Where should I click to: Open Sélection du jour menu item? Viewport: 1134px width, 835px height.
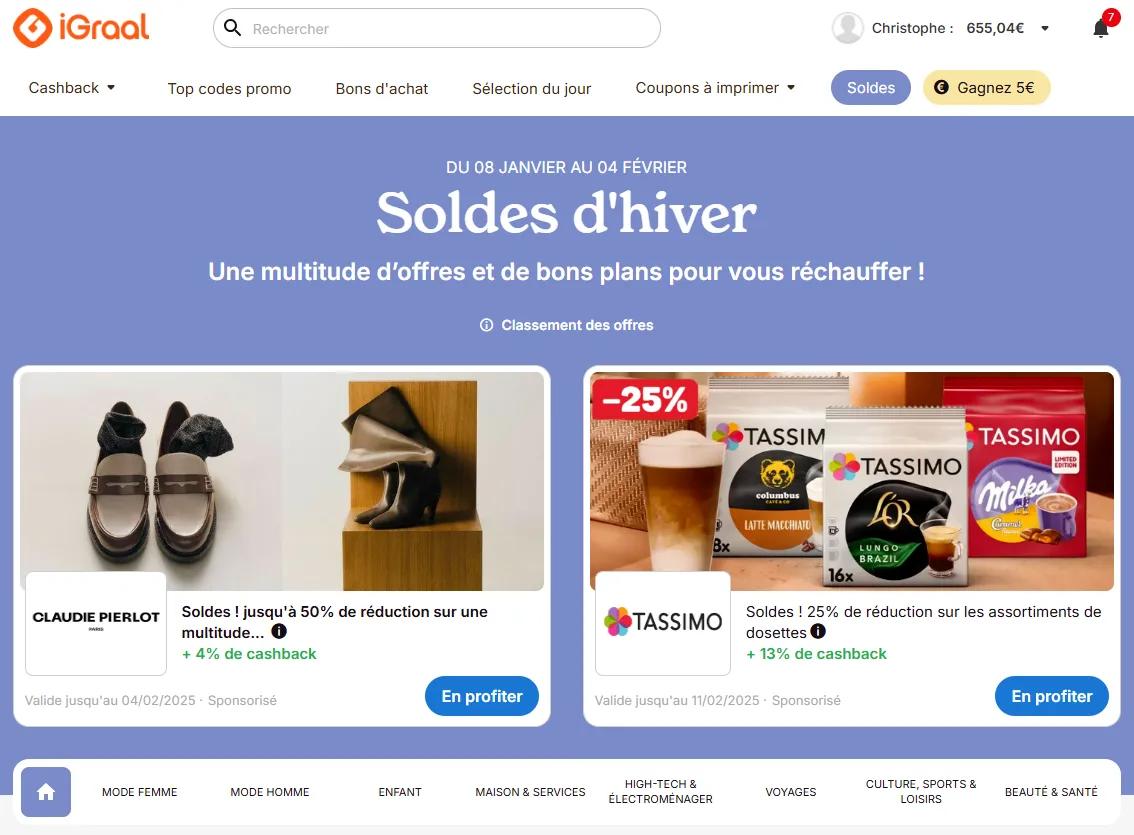point(532,88)
